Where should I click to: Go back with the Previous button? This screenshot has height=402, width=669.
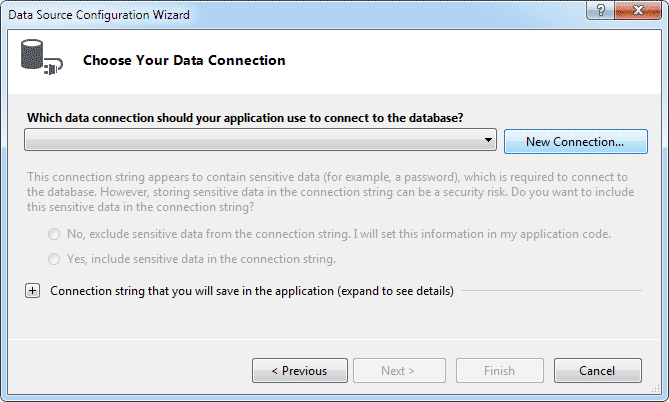[299, 371]
